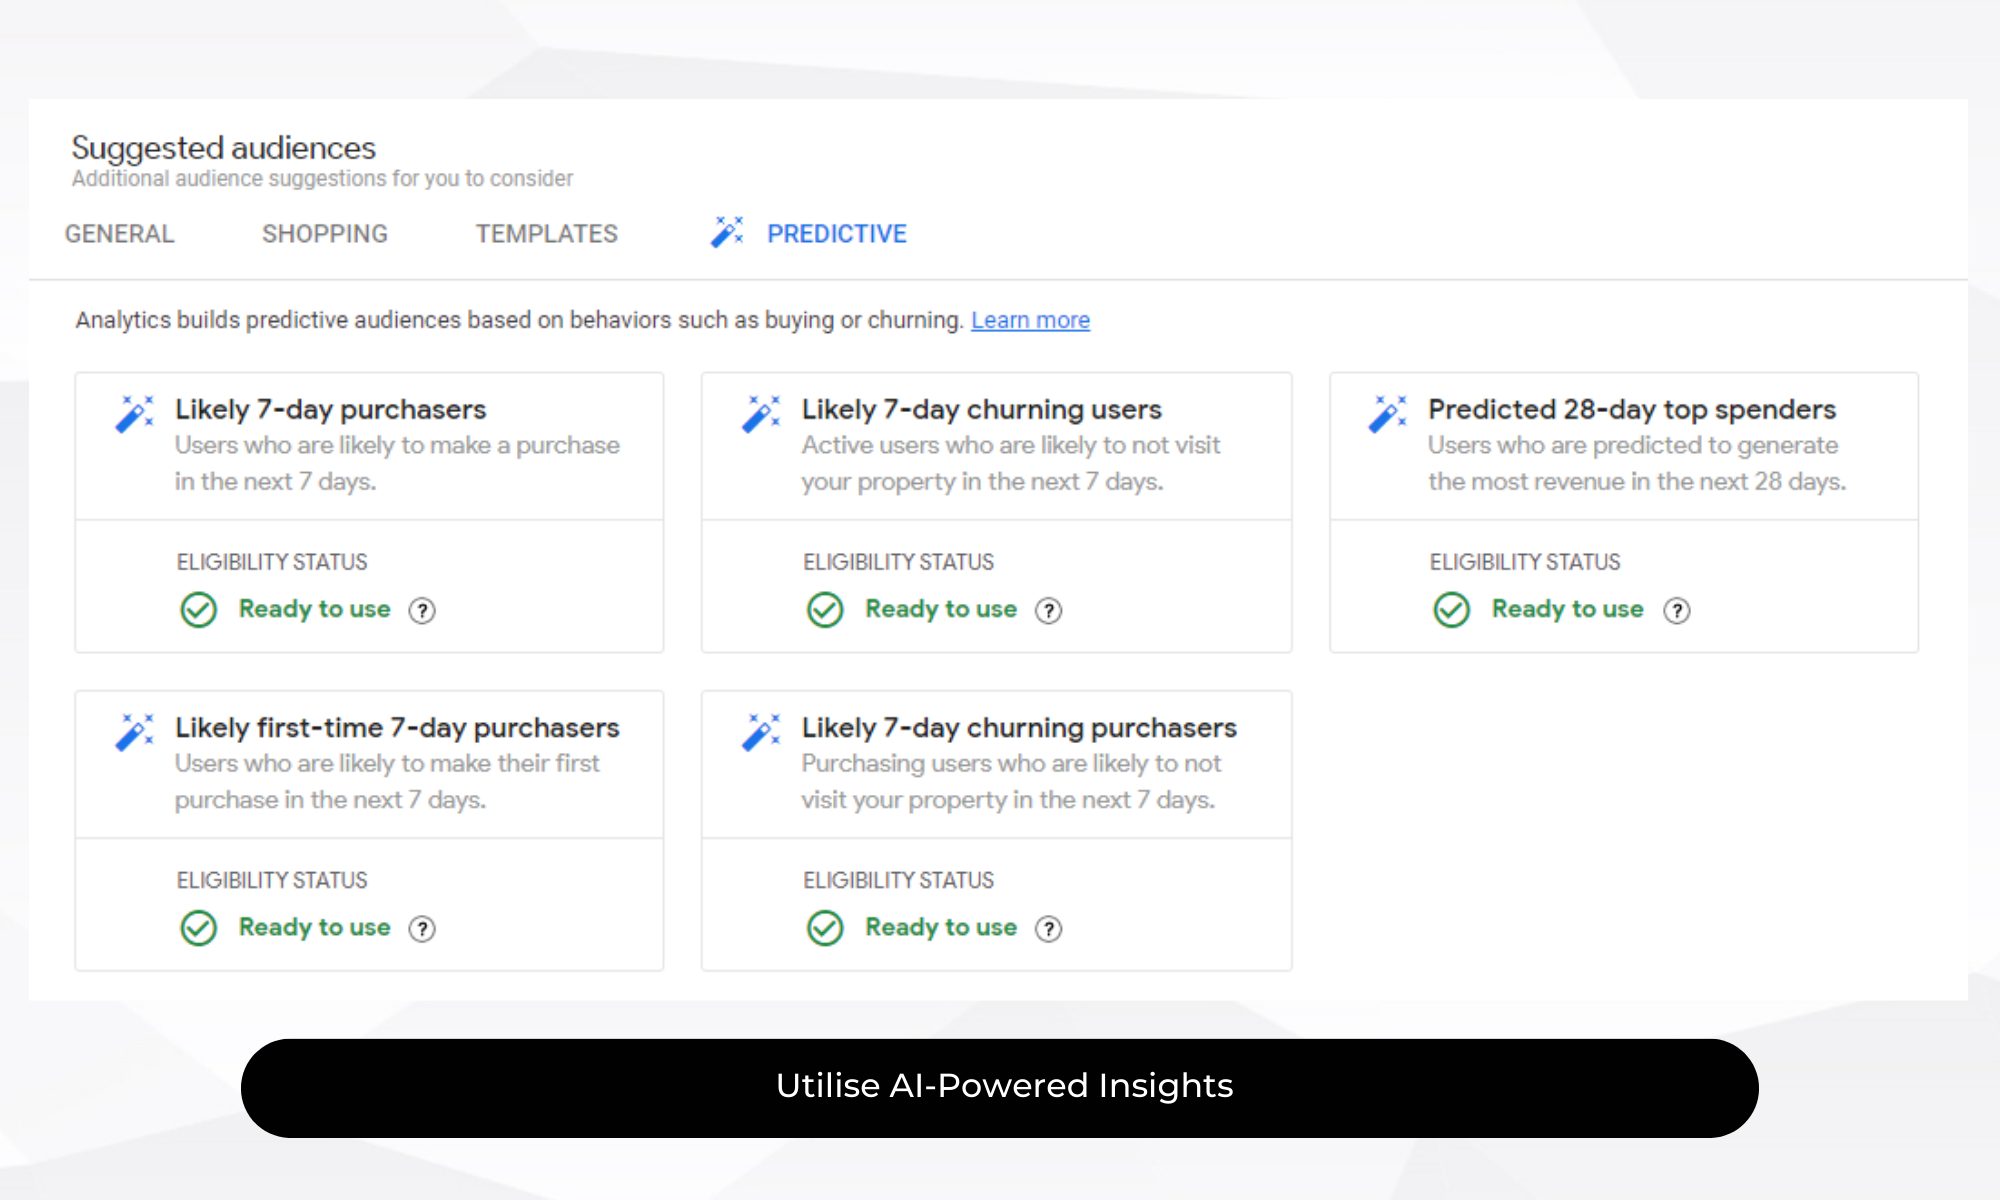Click magic wand icon on Predicted 28-day top spenders

coord(1387,413)
